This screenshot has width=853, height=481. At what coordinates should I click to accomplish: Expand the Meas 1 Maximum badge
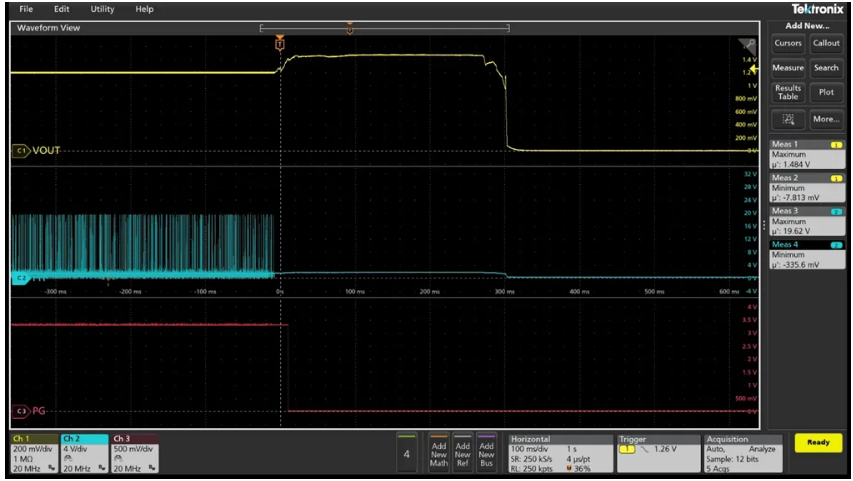pos(807,155)
